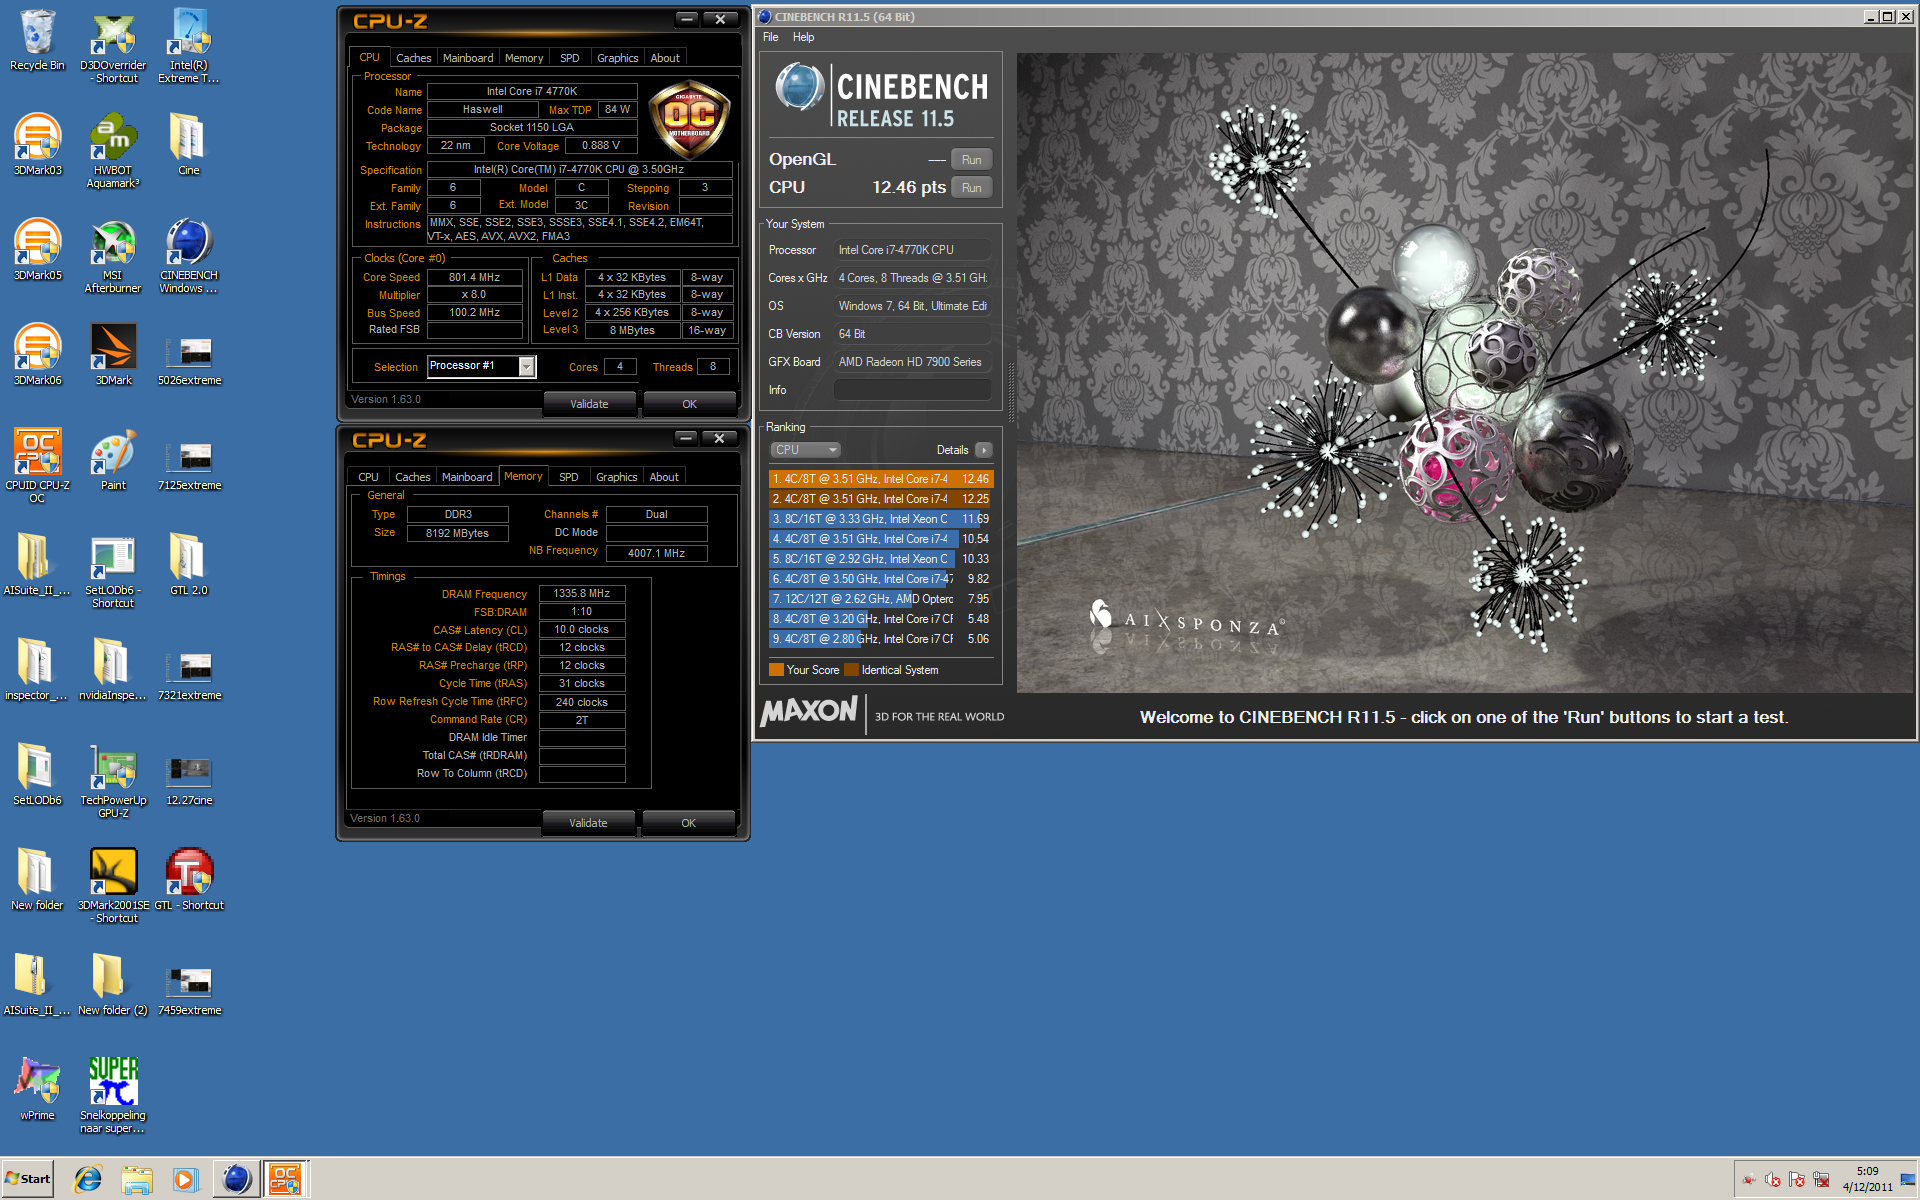
Task: Open Windows Media Player from the taskbar
Action: tap(185, 1179)
